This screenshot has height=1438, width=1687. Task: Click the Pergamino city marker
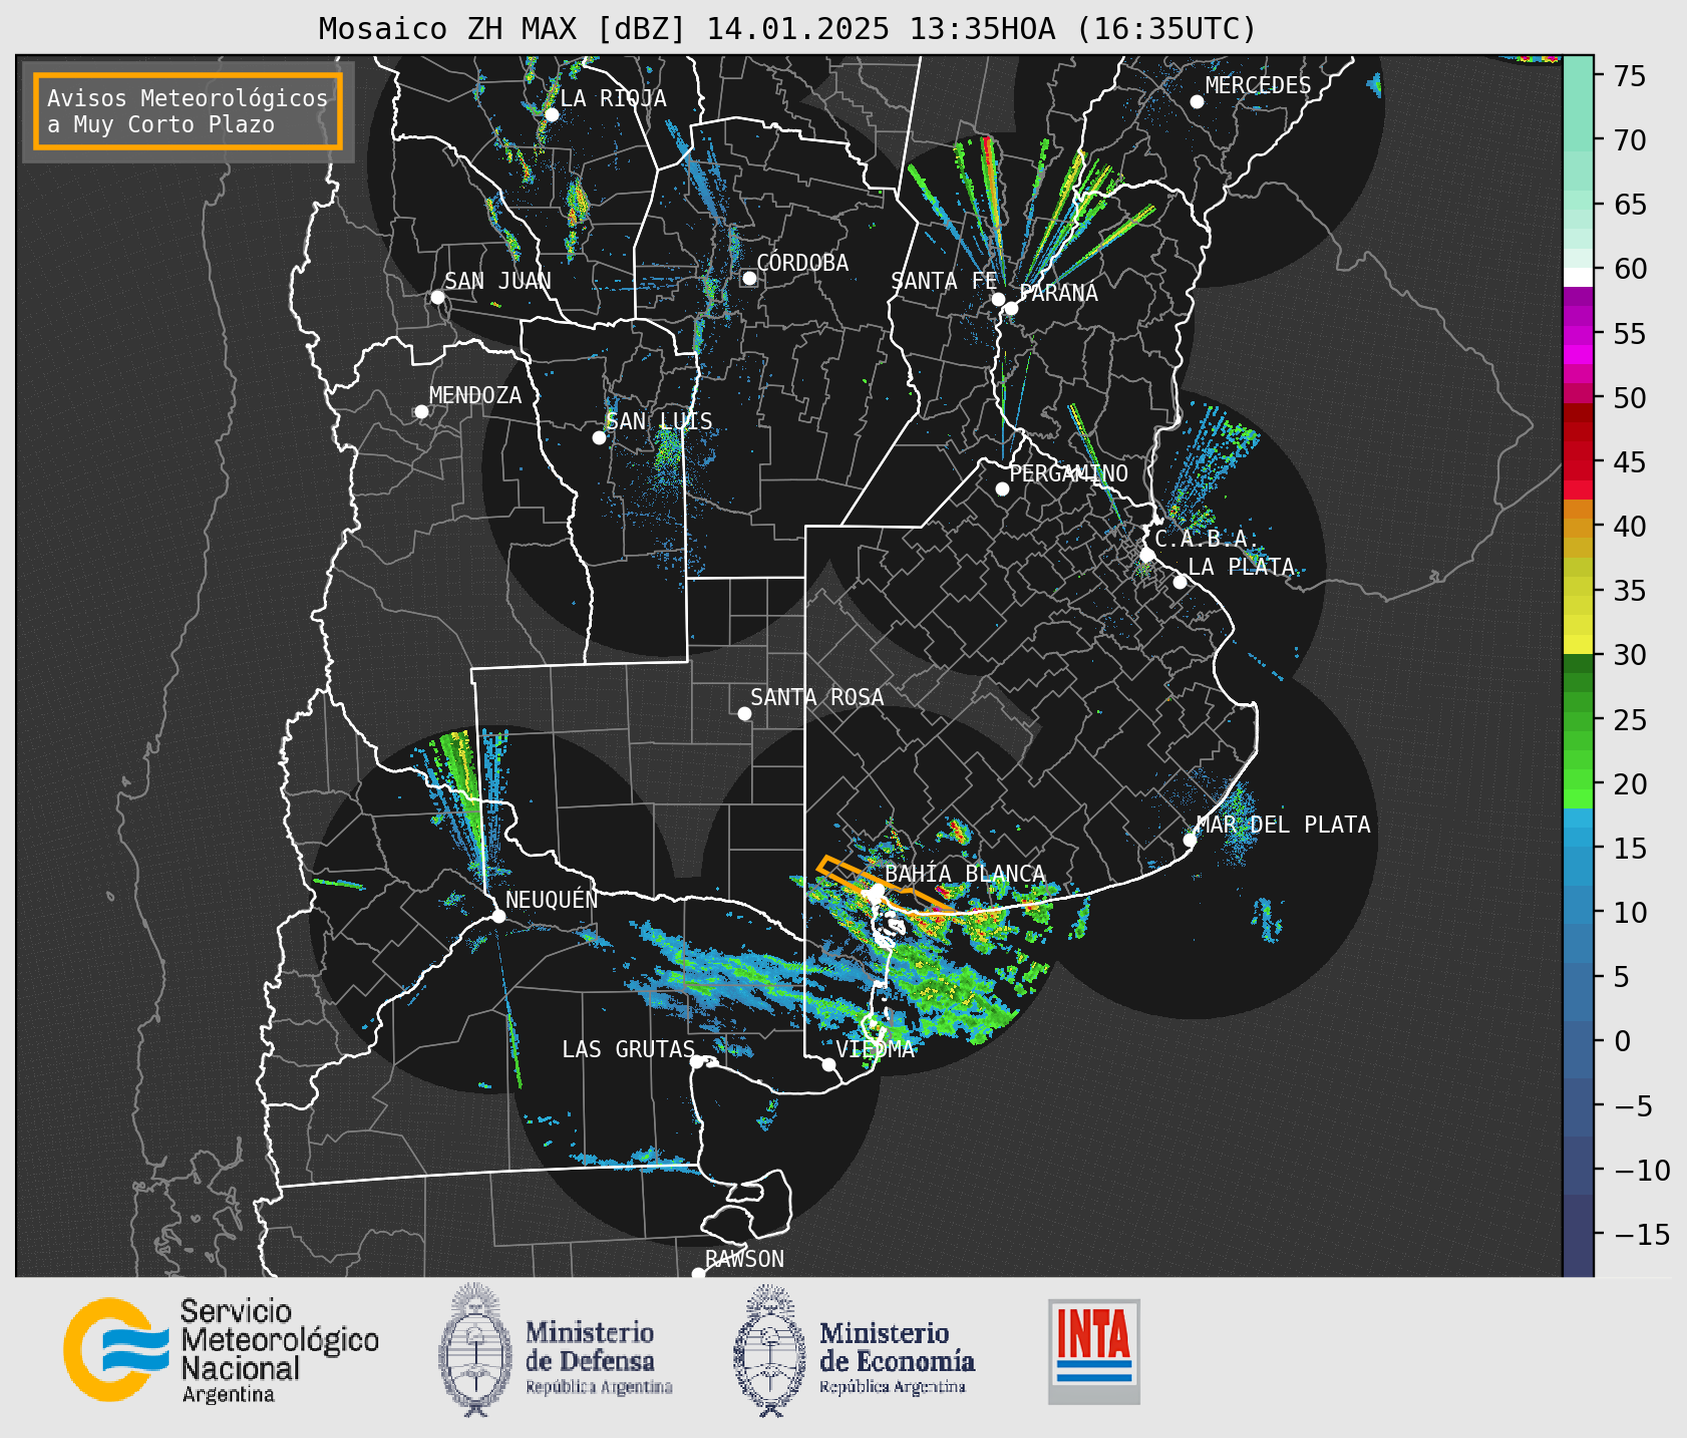tap(1002, 489)
